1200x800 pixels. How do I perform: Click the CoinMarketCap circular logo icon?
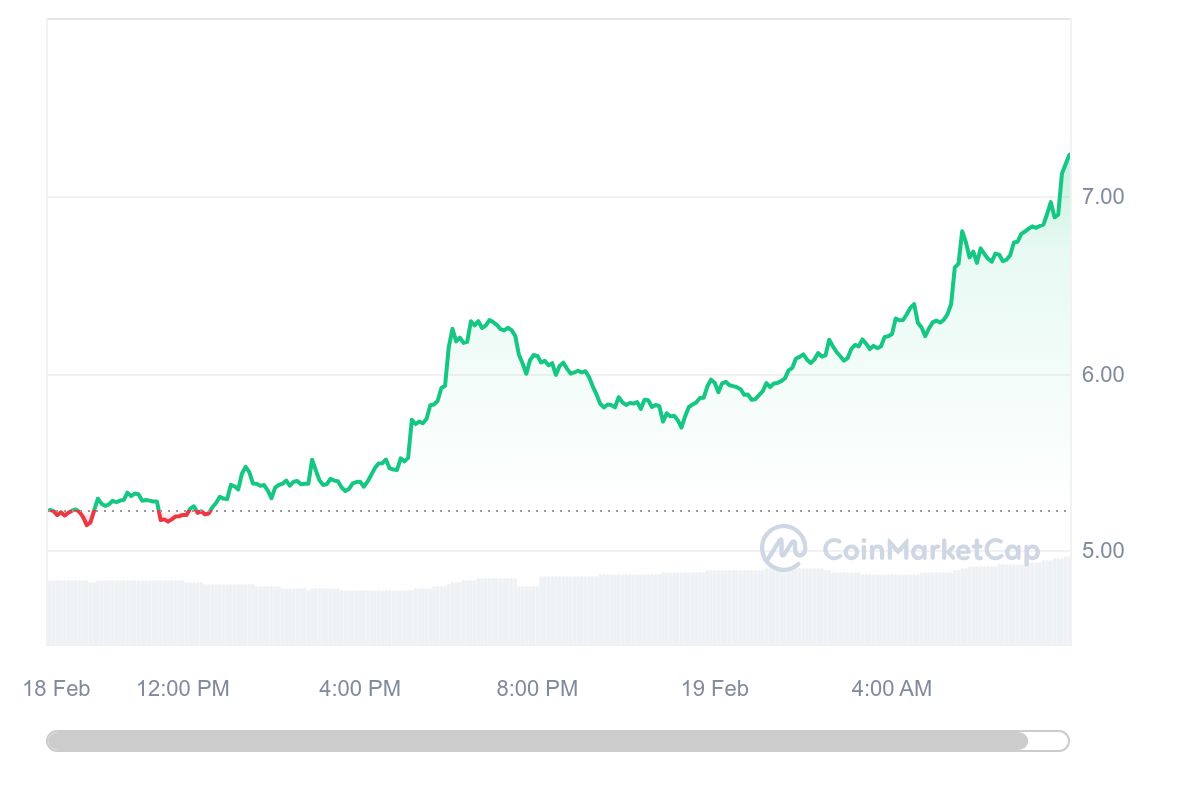point(784,548)
